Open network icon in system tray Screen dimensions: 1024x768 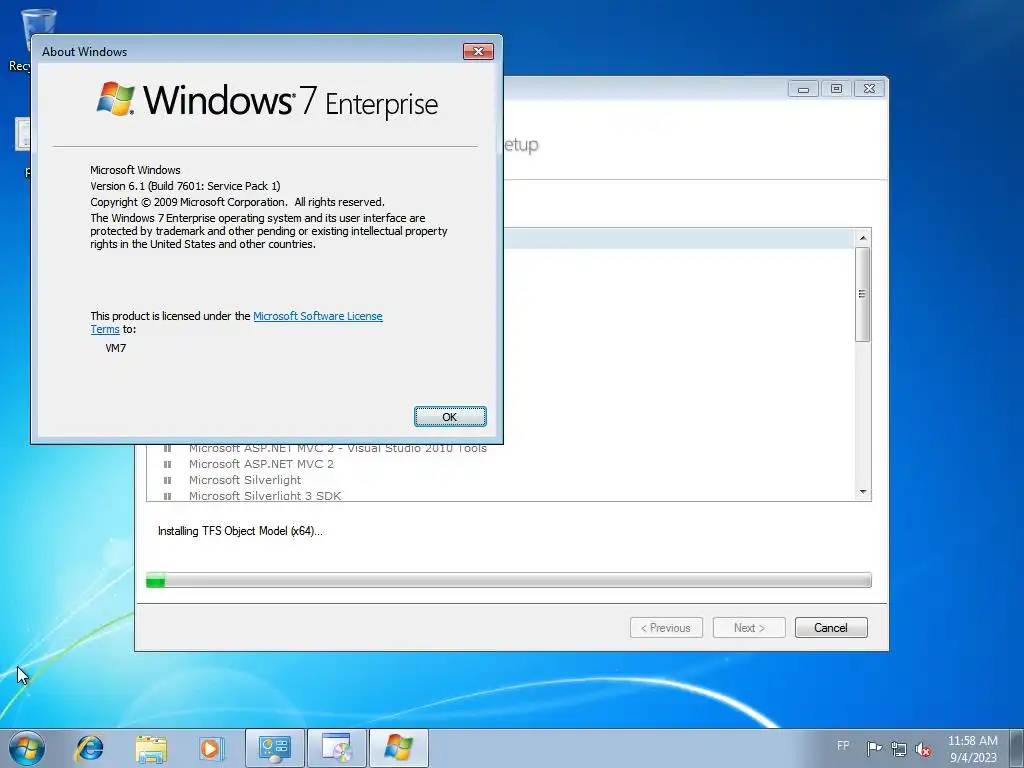[899, 749]
